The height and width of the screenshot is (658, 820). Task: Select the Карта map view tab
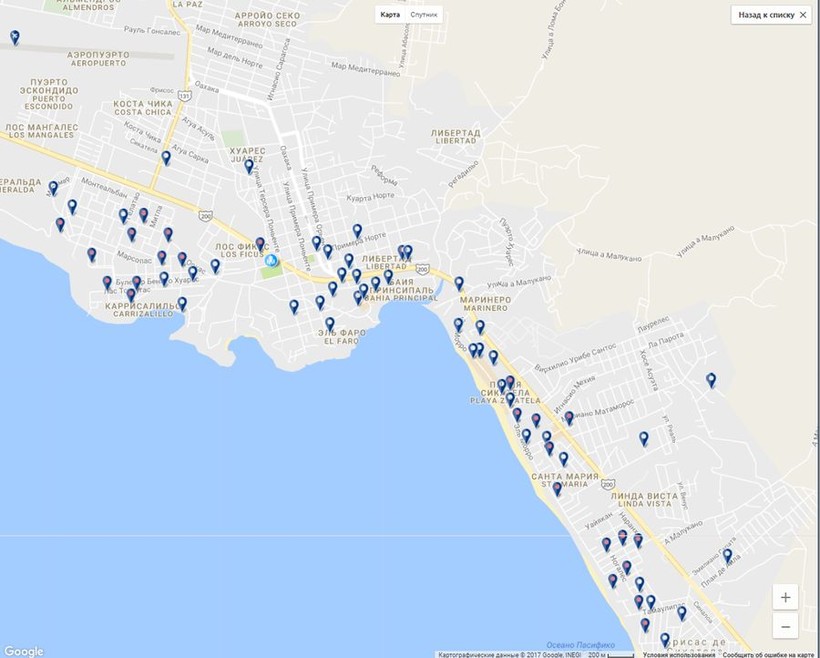(391, 15)
